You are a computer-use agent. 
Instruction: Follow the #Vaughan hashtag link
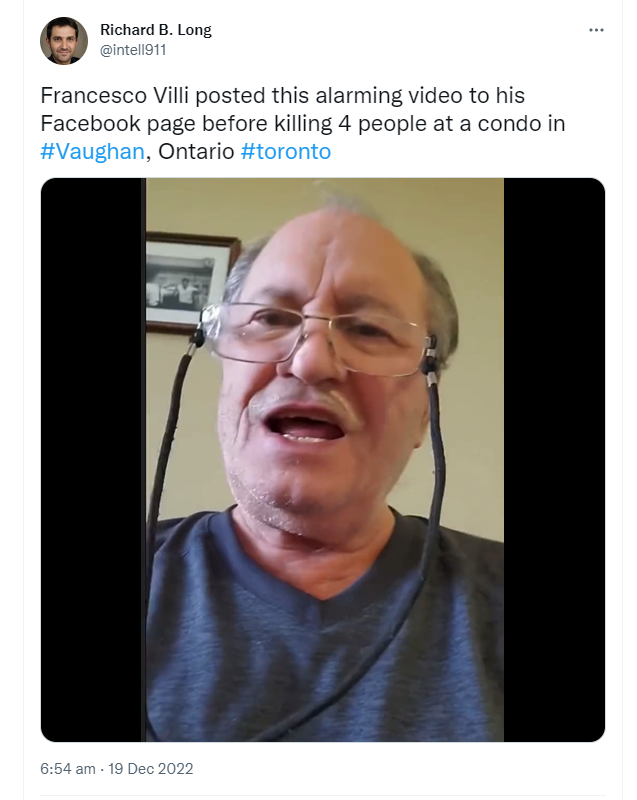[92, 152]
